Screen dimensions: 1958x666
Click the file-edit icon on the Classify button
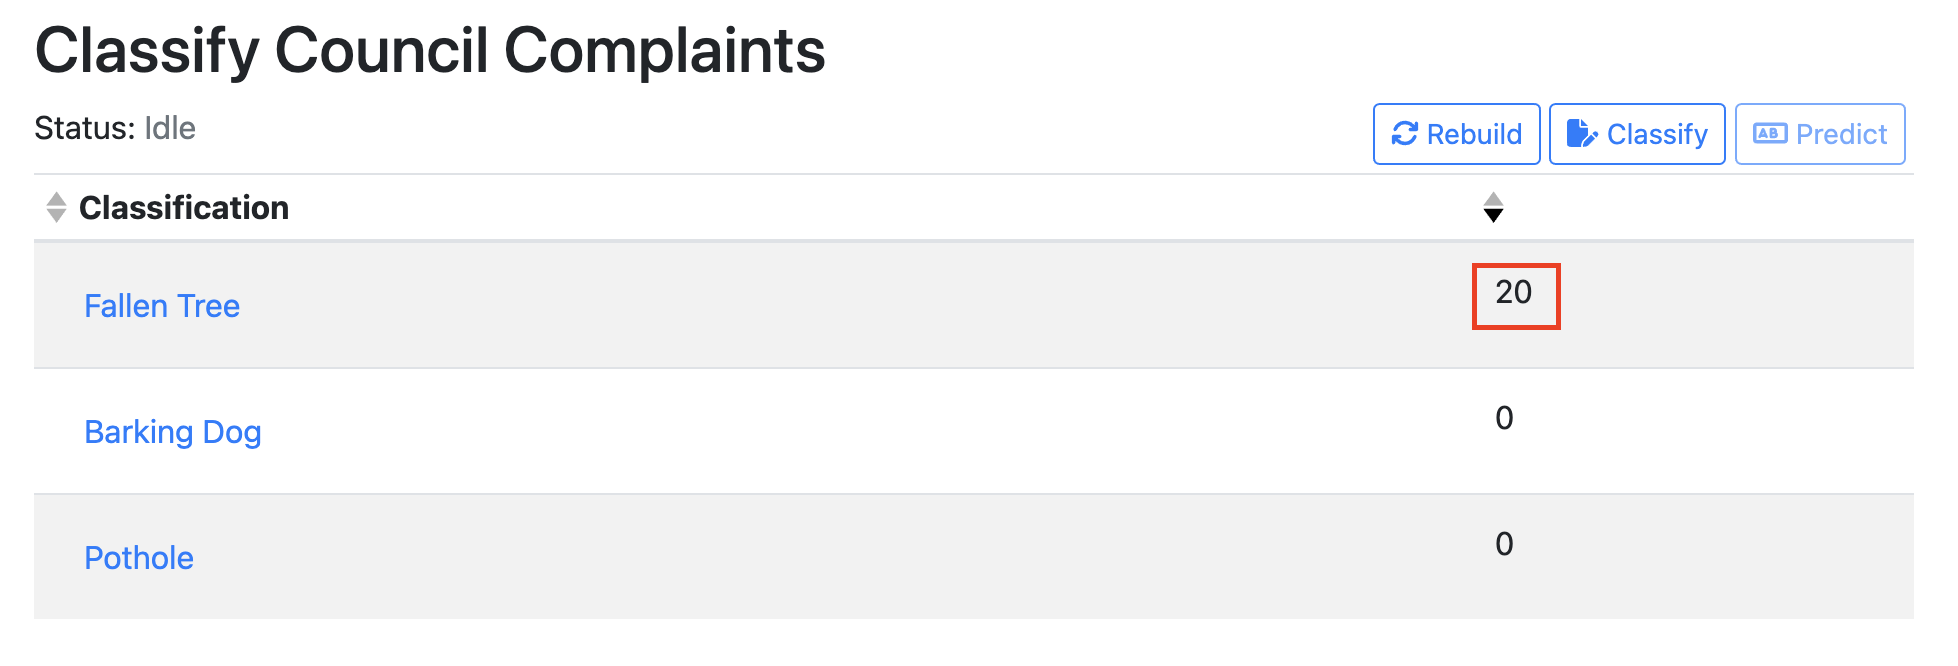tap(1581, 134)
